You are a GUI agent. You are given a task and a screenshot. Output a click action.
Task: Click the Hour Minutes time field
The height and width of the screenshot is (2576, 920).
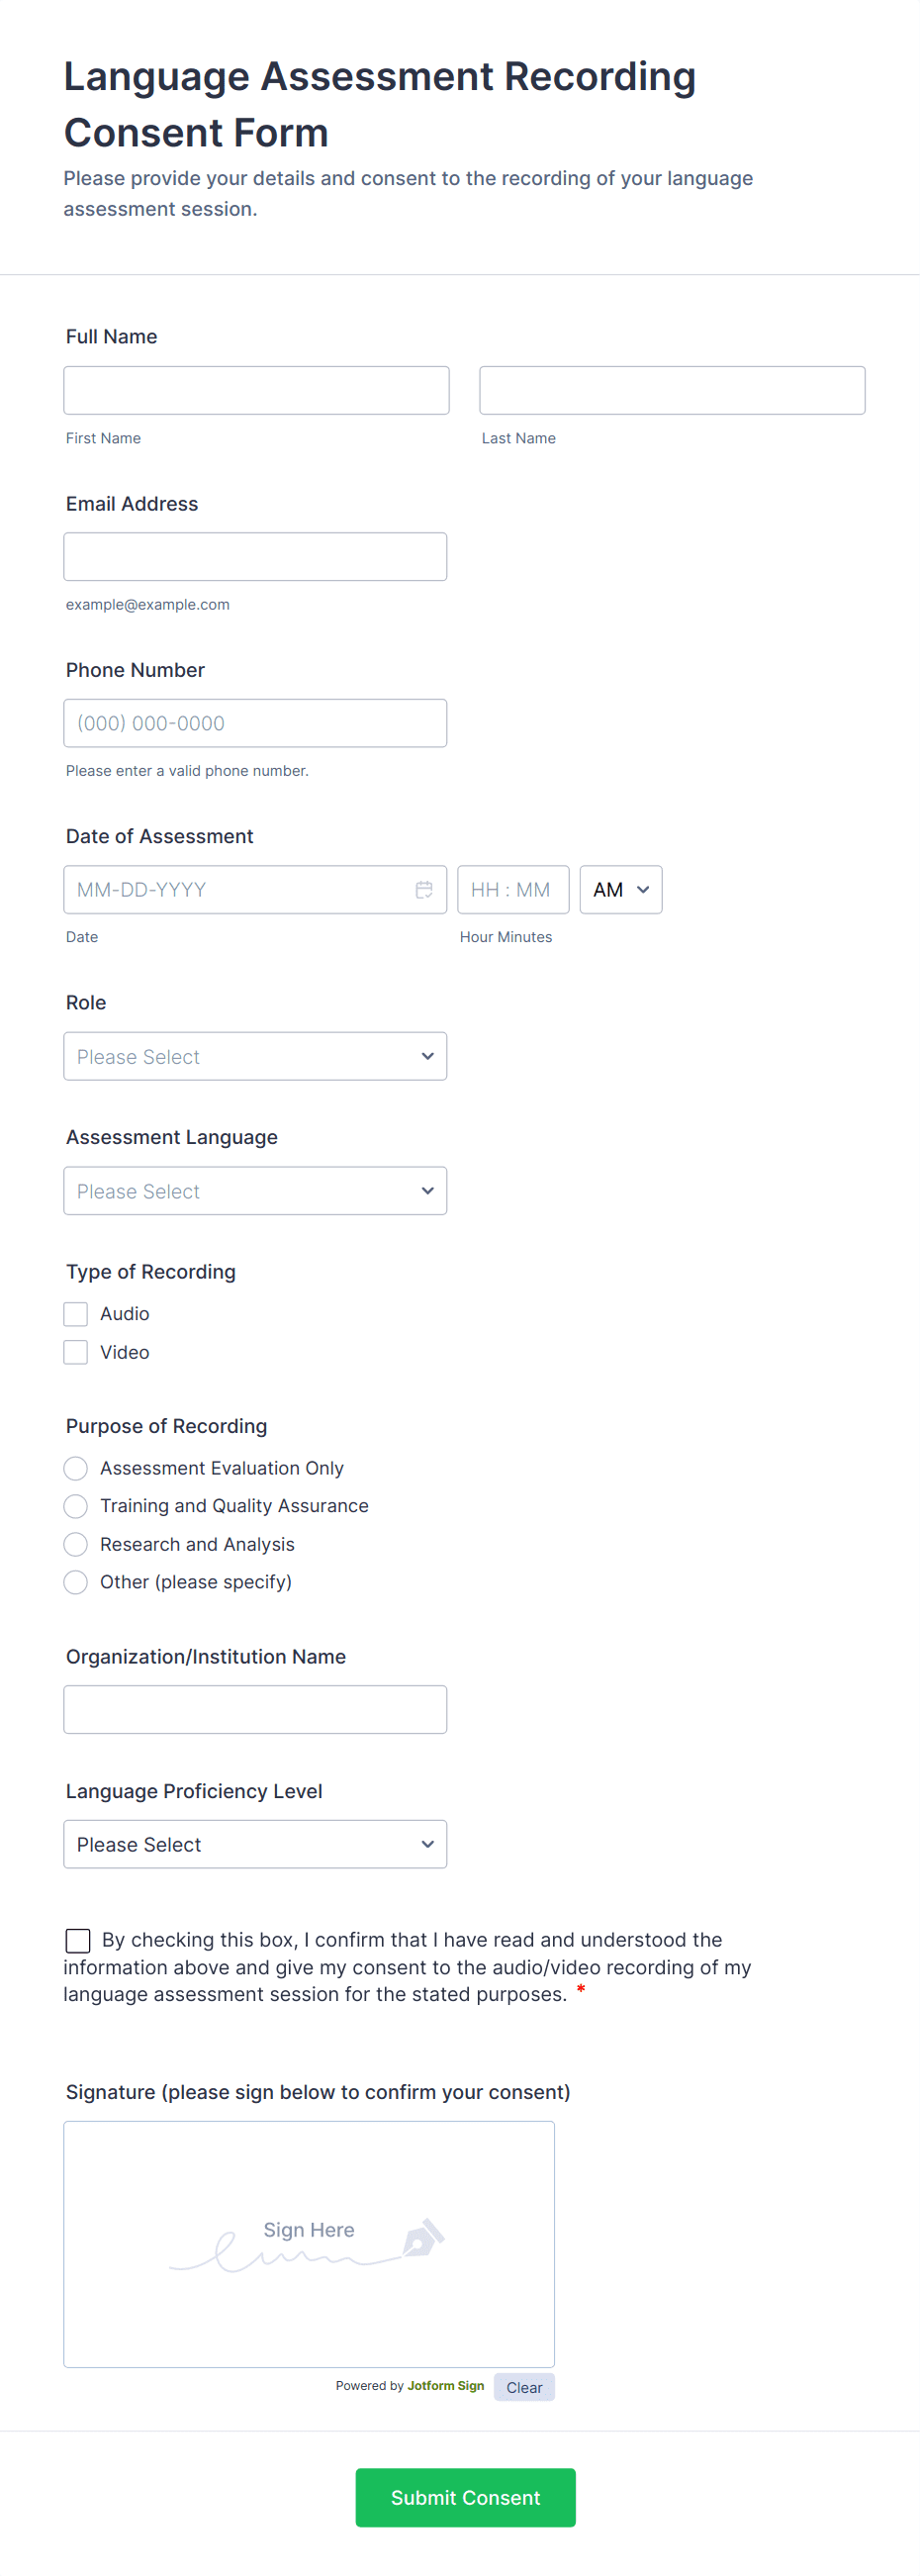[x=512, y=889]
